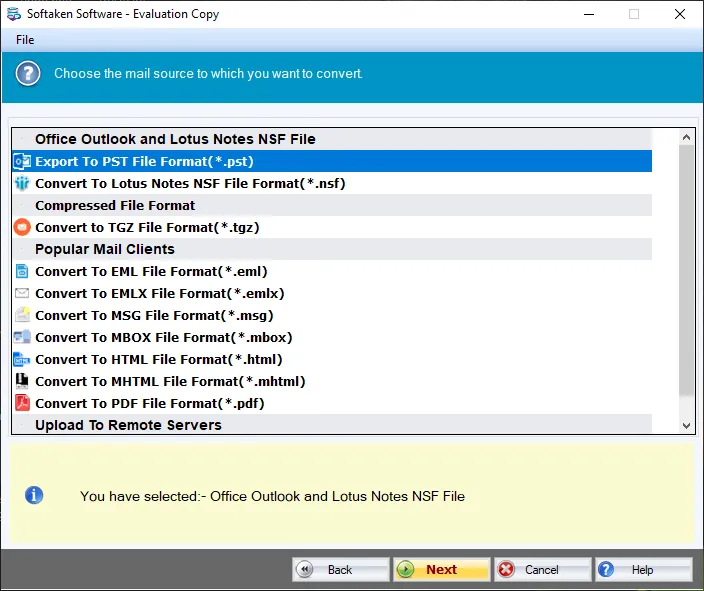Choose Convert To EMLX File Format
The height and width of the screenshot is (591, 704).
tap(332, 293)
